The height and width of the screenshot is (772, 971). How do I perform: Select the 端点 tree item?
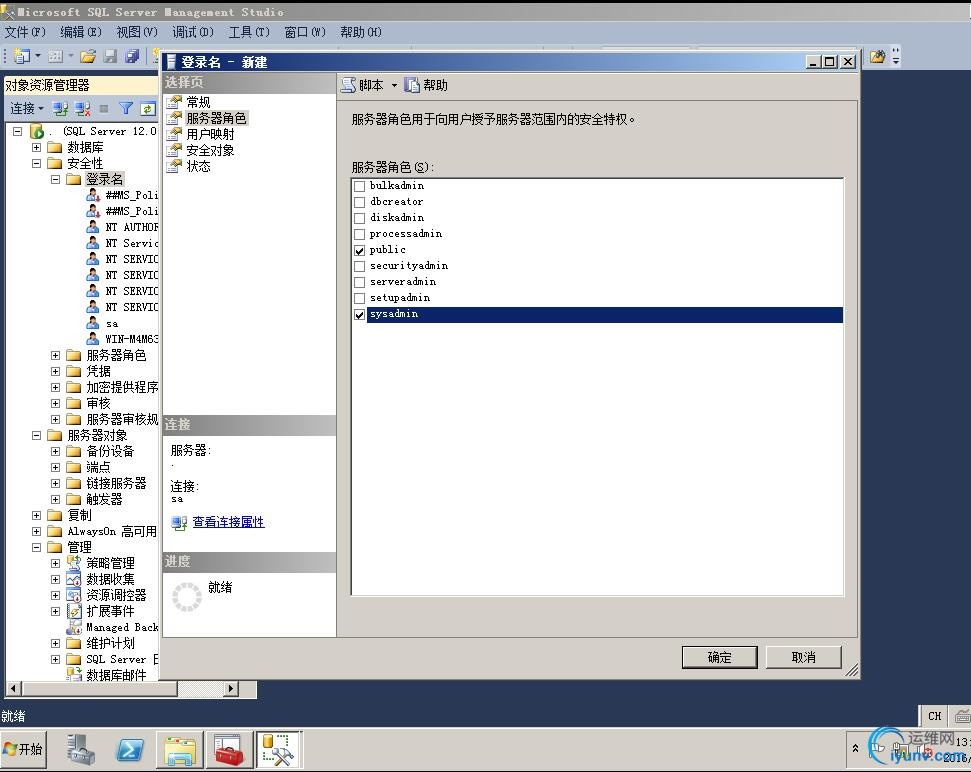tap(98, 467)
